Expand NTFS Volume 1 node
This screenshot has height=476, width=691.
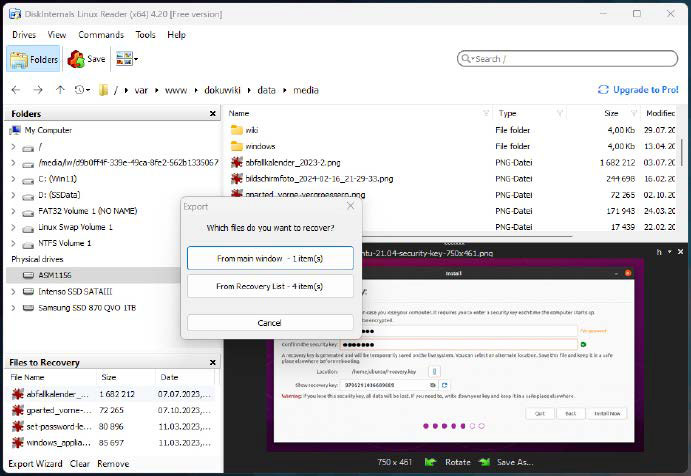[x=13, y=243]
